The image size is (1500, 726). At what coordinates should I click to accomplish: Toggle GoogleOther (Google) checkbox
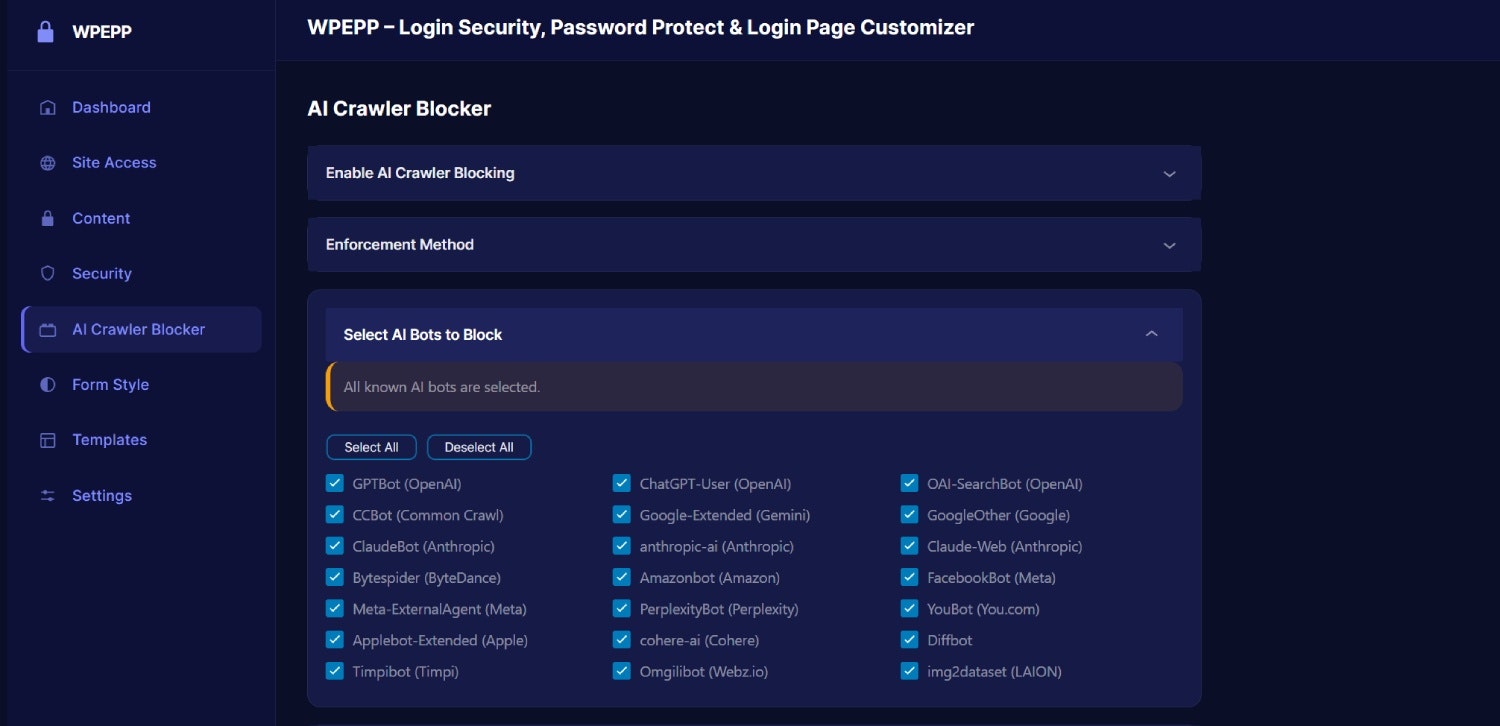click(x=909, y=515)
